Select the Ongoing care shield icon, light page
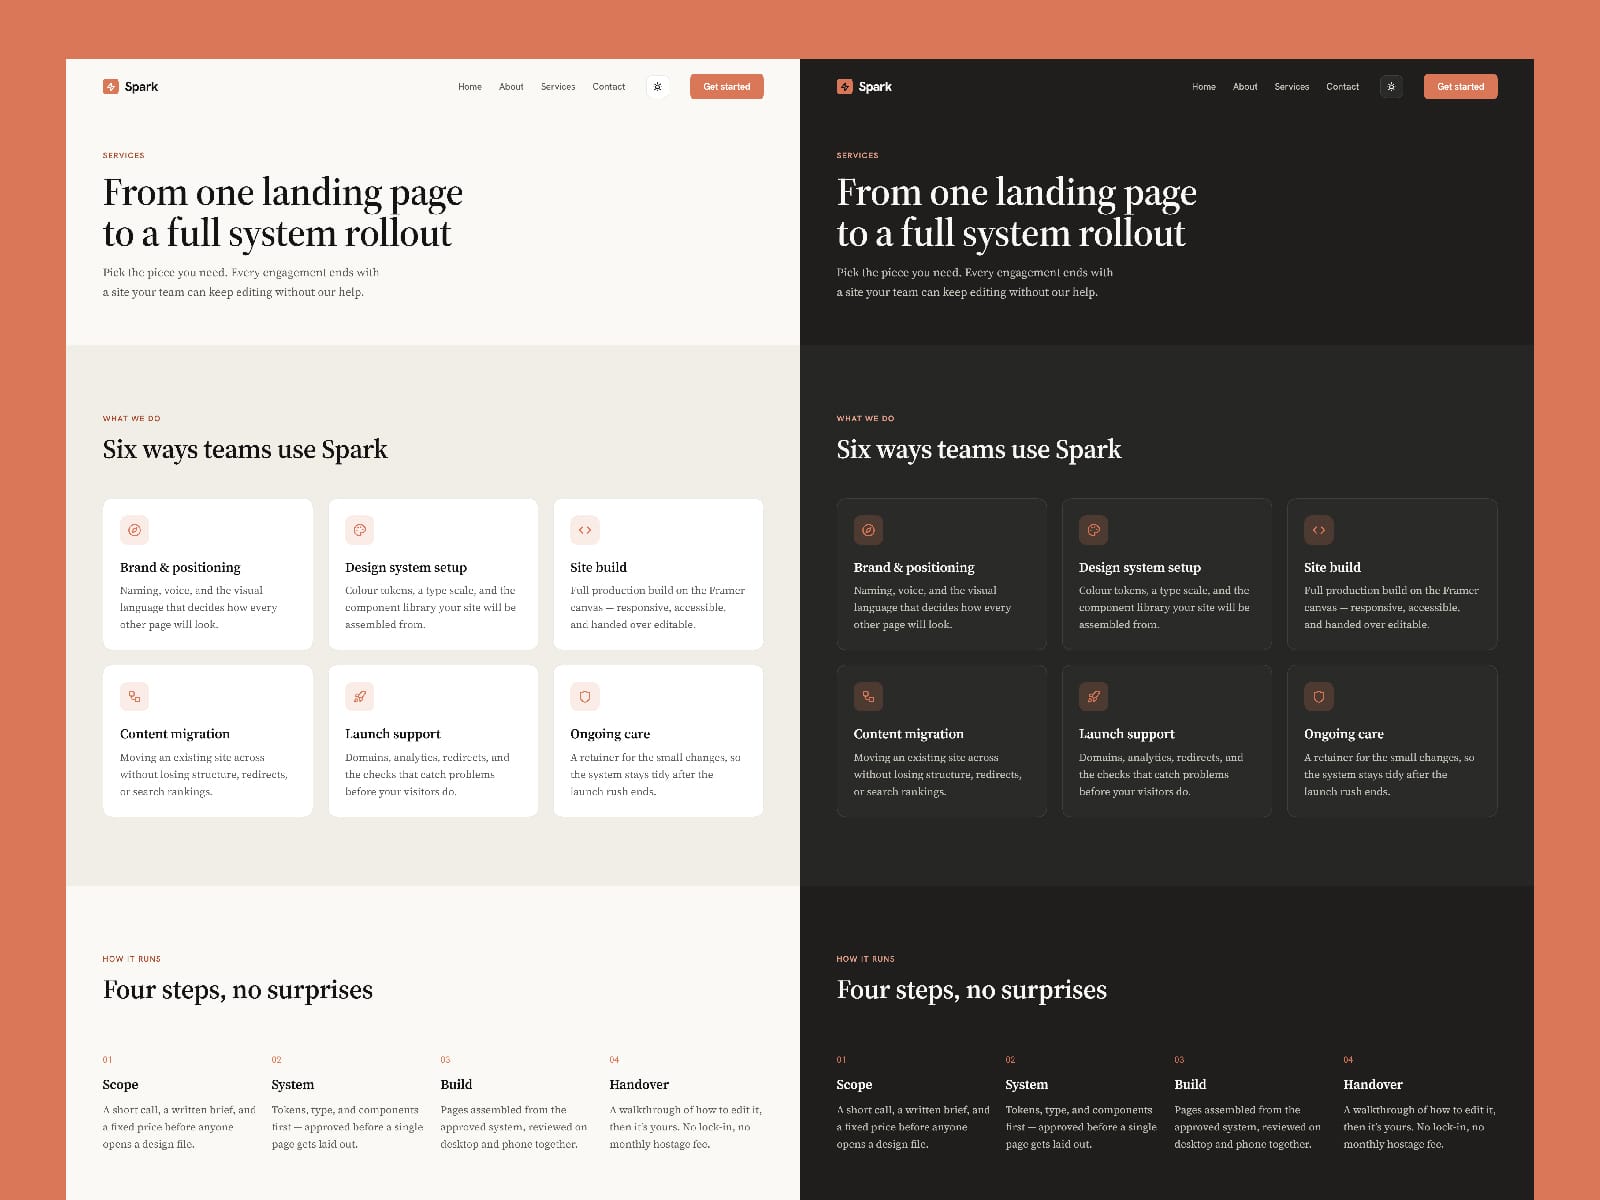 coord(585,697)
